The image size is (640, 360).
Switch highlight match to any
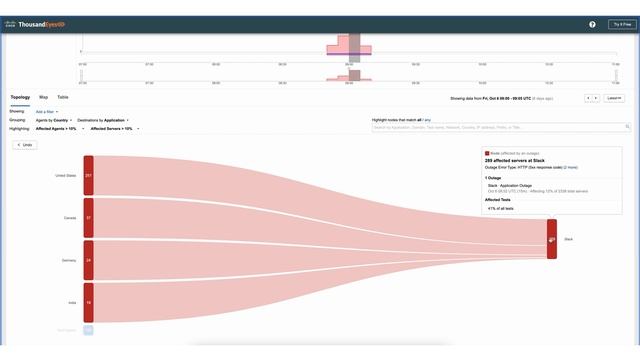pyautogui.click(x=428, y=120)
